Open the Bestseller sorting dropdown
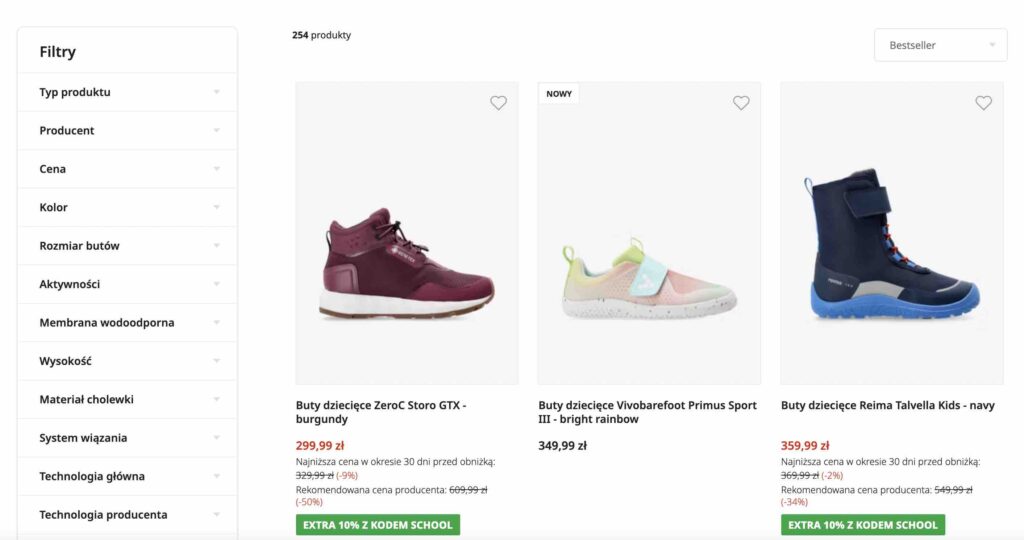The height and width of the screenshot is (540, 1024). tap(940, 45)
